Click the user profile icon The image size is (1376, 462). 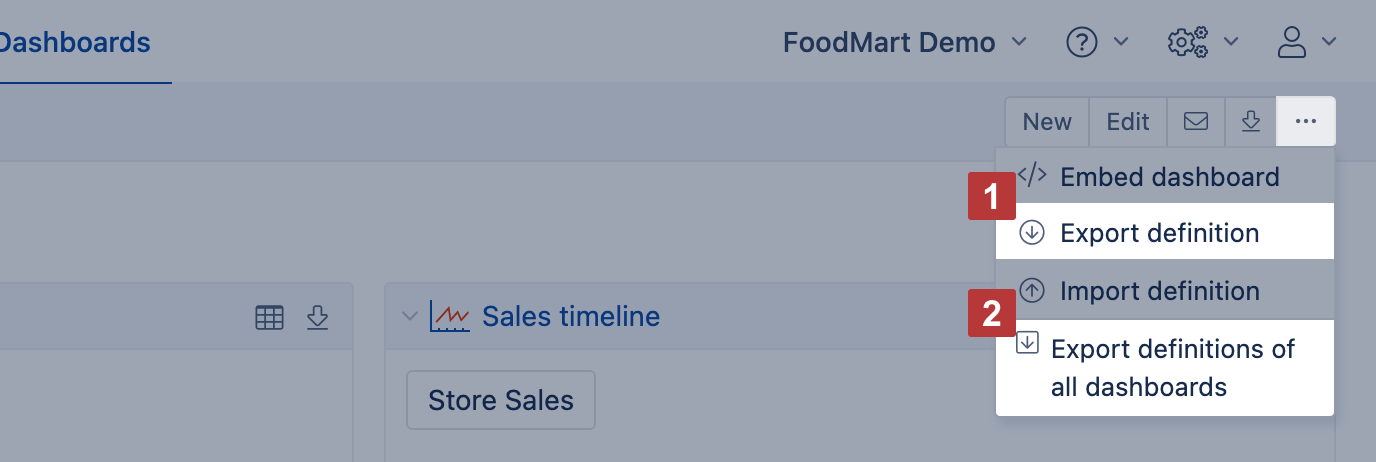[x=1293, y=42]
